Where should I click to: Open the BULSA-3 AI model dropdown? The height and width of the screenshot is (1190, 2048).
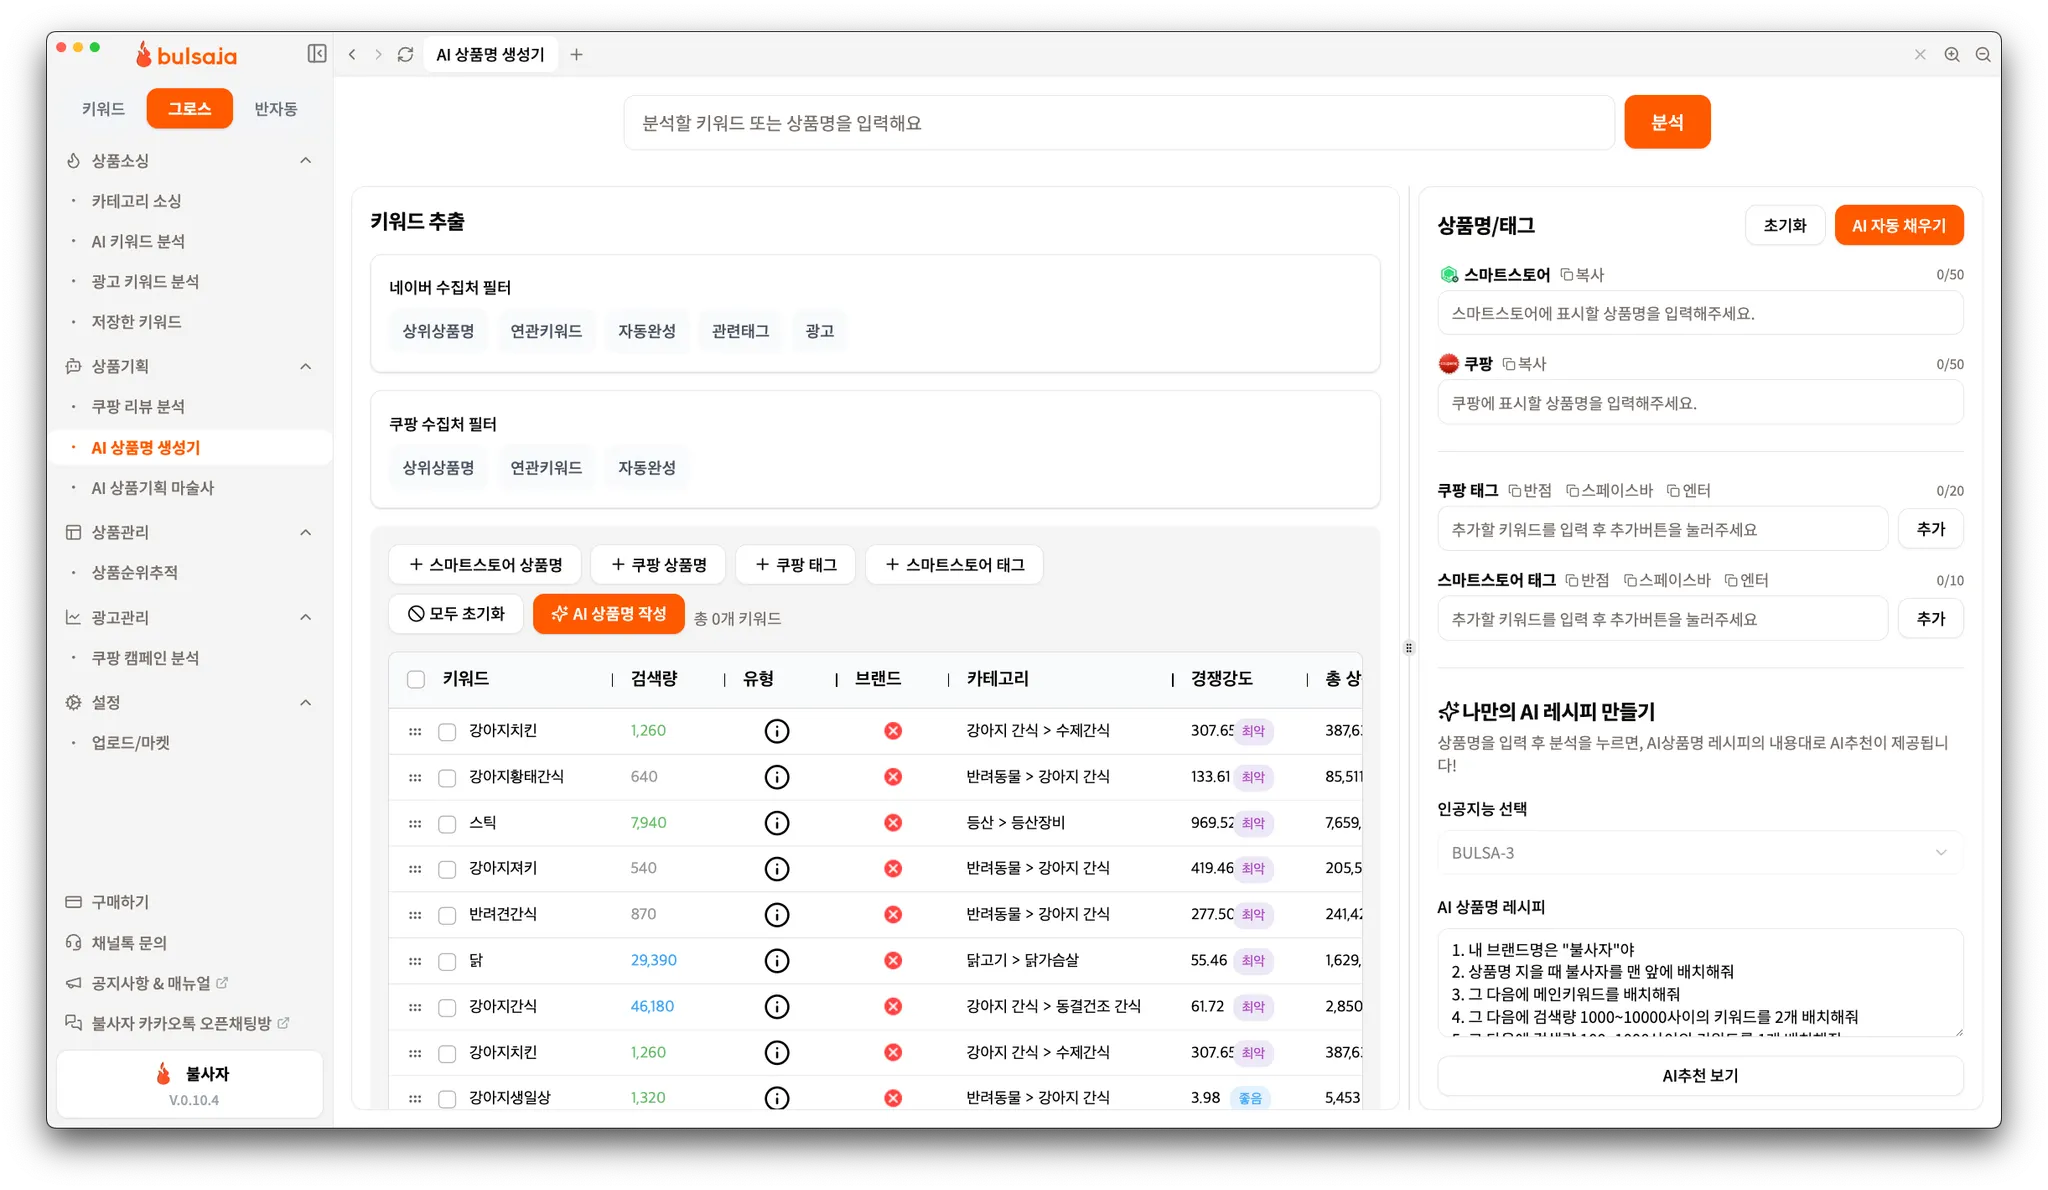(1699, 853)
